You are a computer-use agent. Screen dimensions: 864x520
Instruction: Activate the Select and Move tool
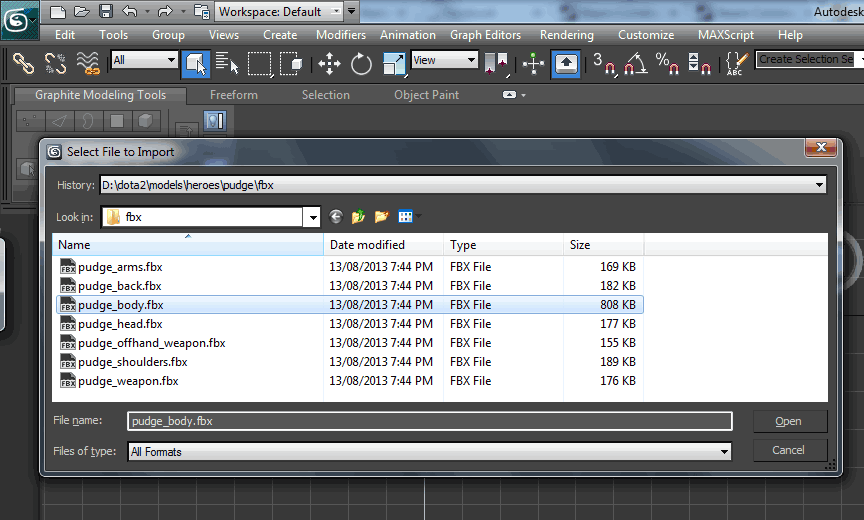tap(330, 64)
